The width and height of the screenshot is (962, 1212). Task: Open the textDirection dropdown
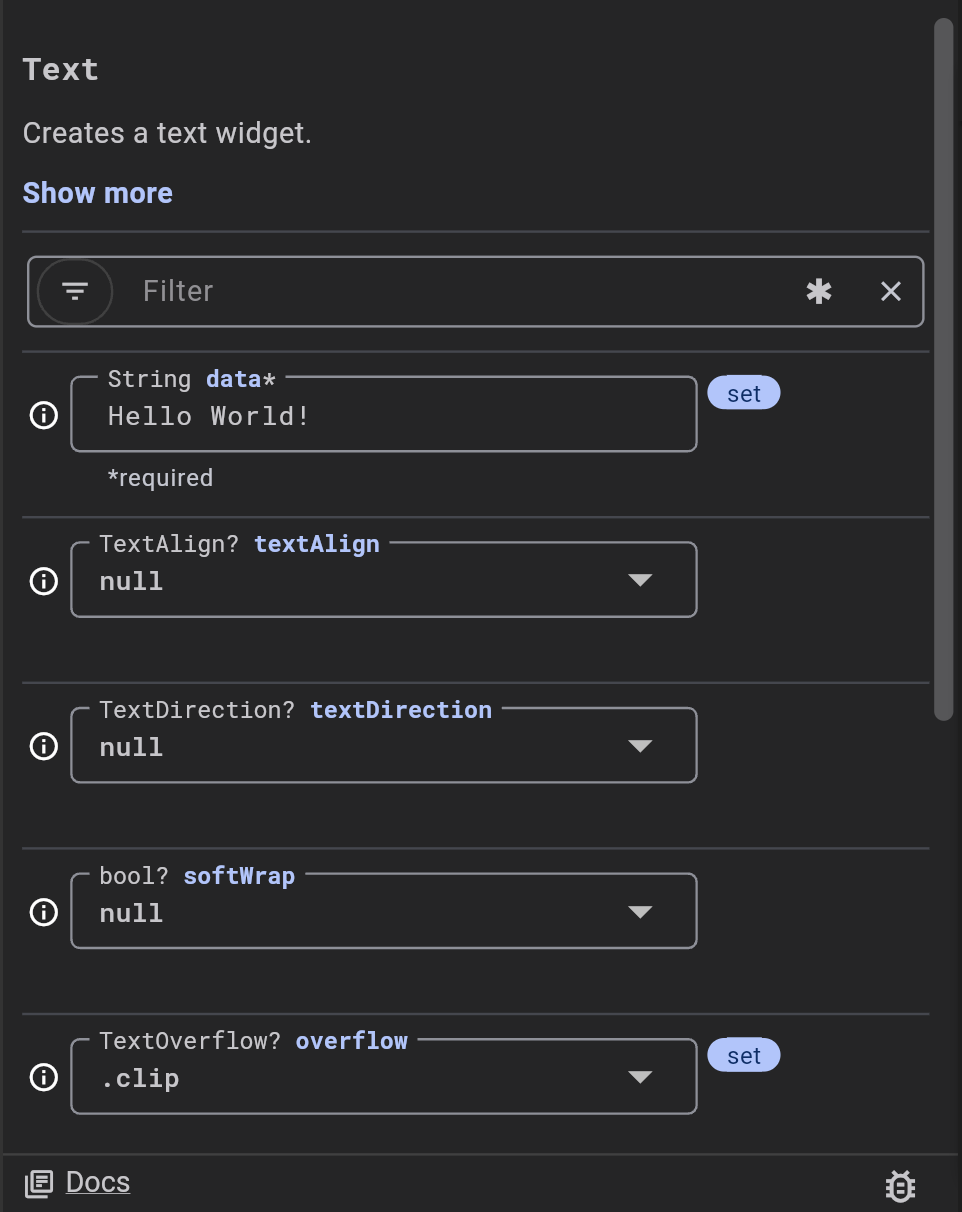(x=640, y=746)
